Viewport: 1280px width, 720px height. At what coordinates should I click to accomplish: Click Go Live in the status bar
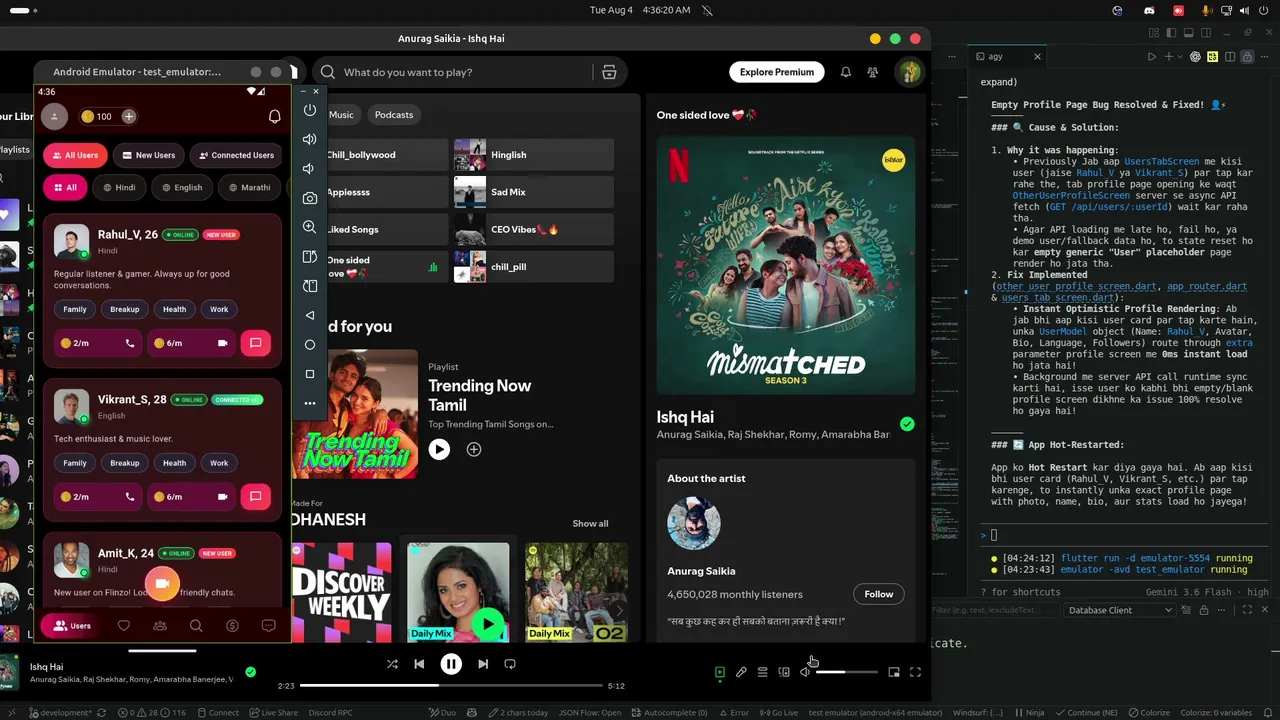coord(778,713)
